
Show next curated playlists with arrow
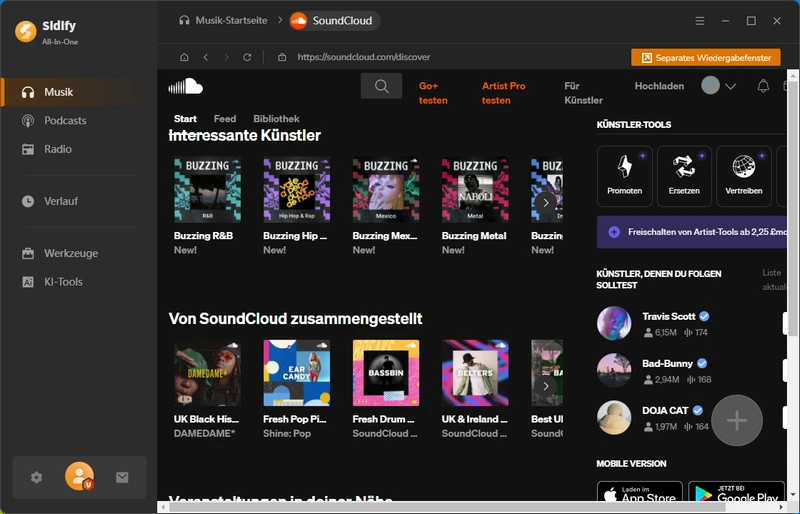point(546,386)
